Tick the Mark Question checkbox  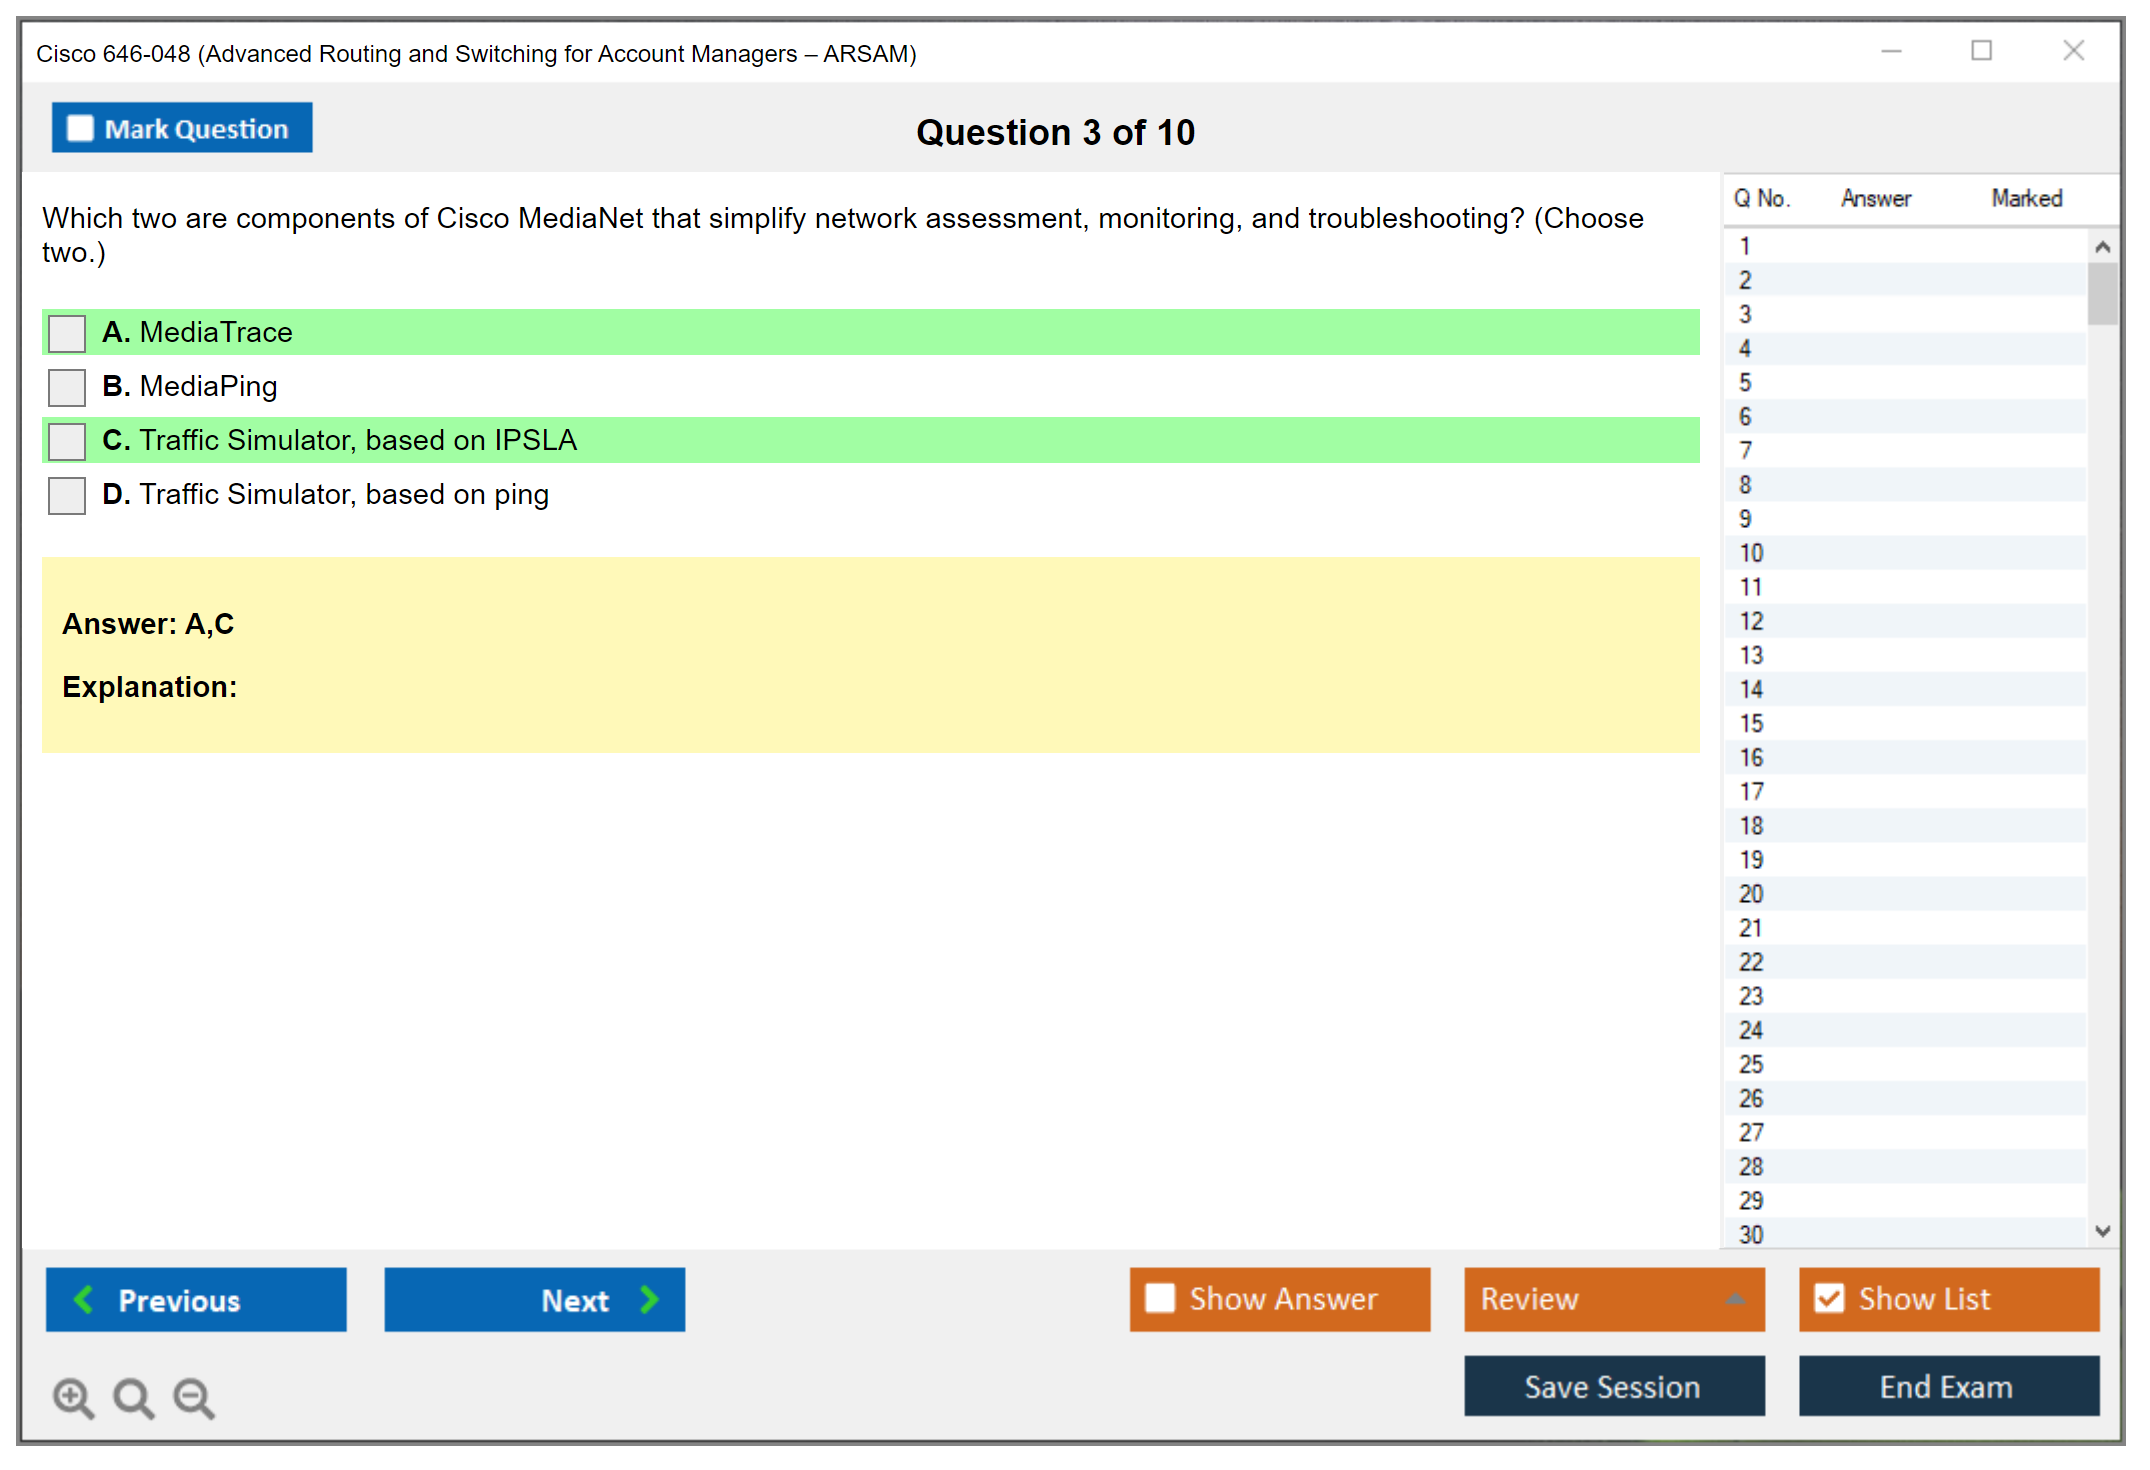coord(80,128)
